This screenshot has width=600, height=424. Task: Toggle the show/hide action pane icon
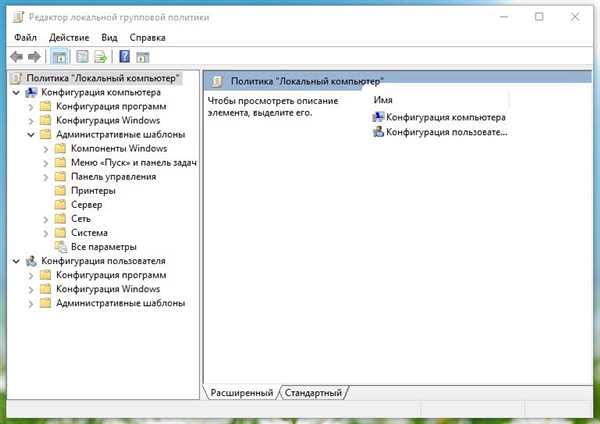pos(143,57)
